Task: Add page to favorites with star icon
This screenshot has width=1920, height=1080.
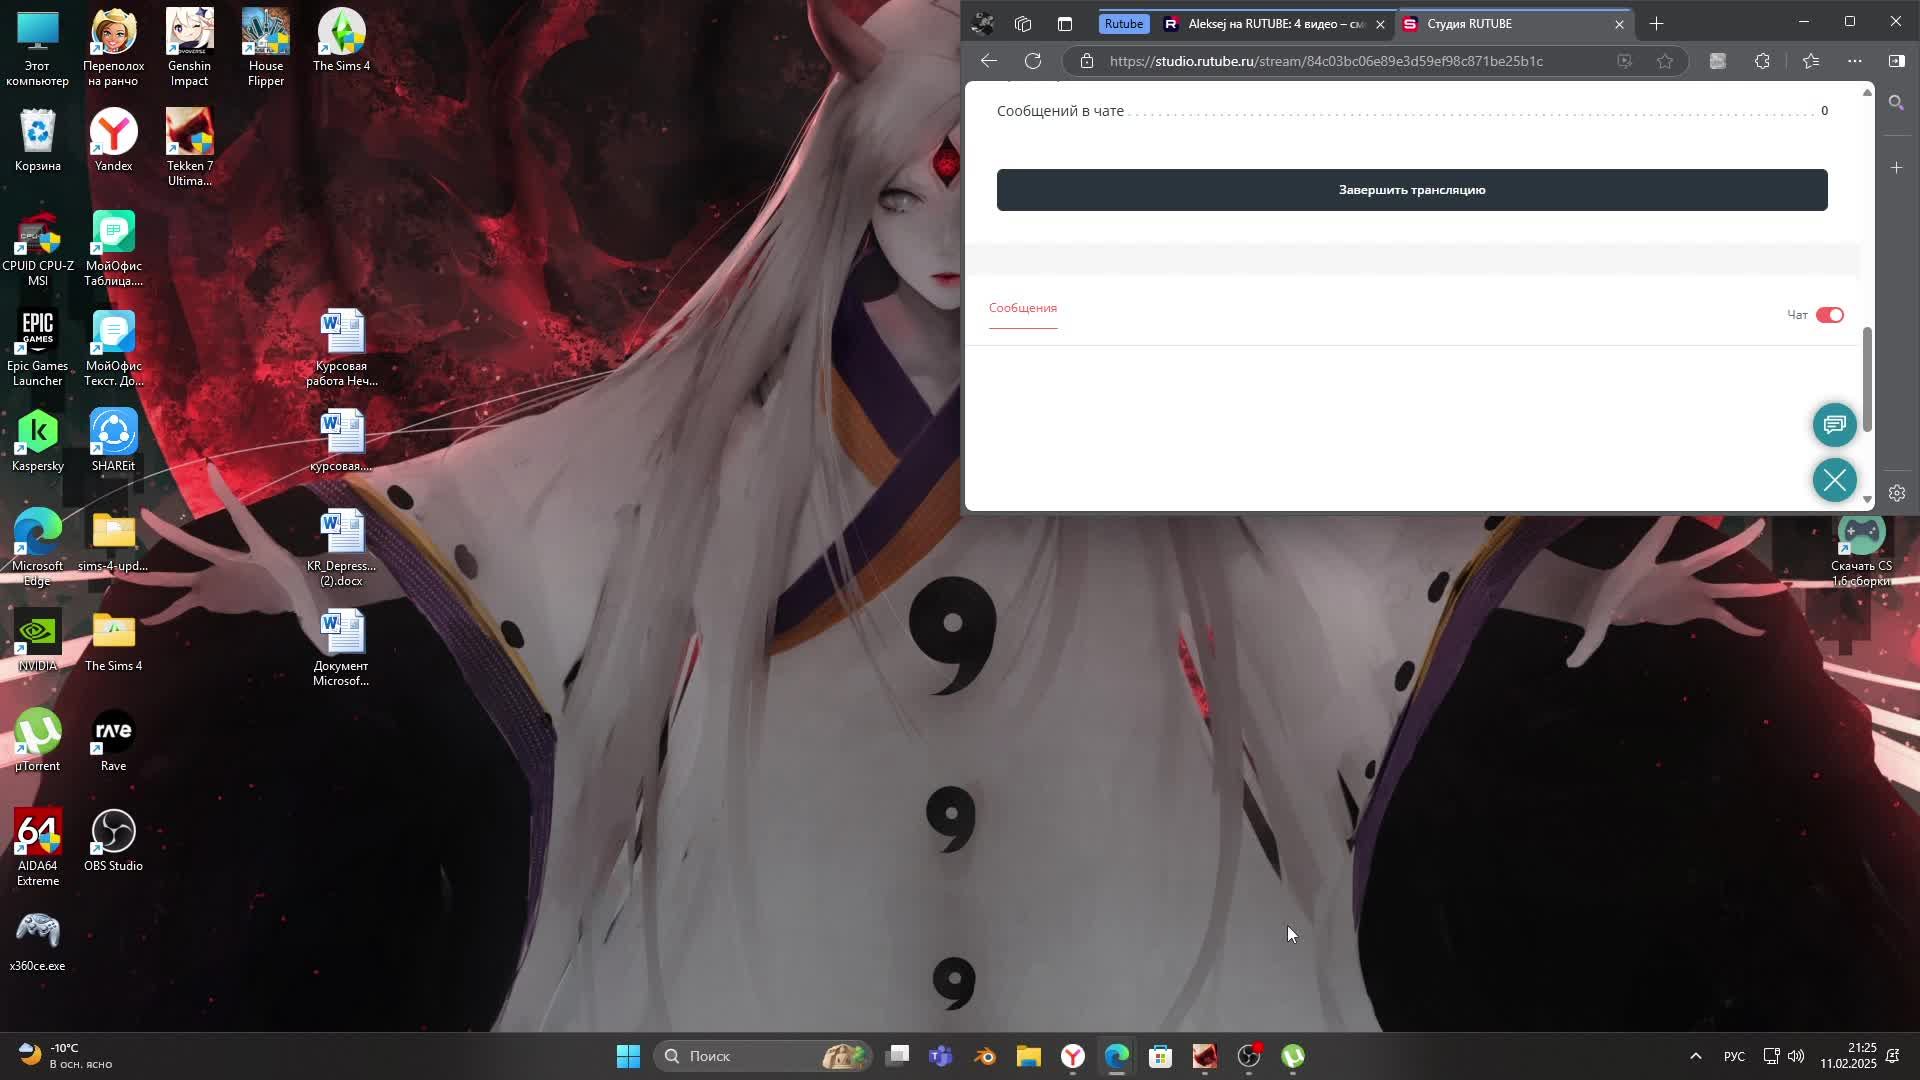Action: click(1665, 61)
